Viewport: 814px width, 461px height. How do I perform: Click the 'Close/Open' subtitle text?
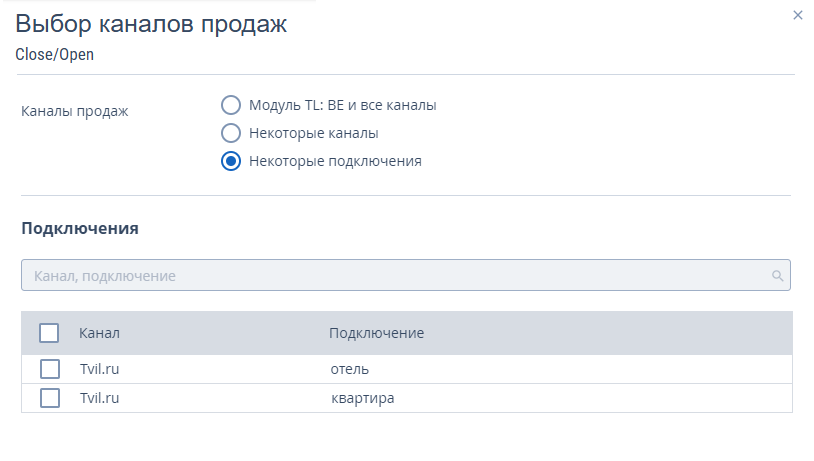[x=54, y=55]
